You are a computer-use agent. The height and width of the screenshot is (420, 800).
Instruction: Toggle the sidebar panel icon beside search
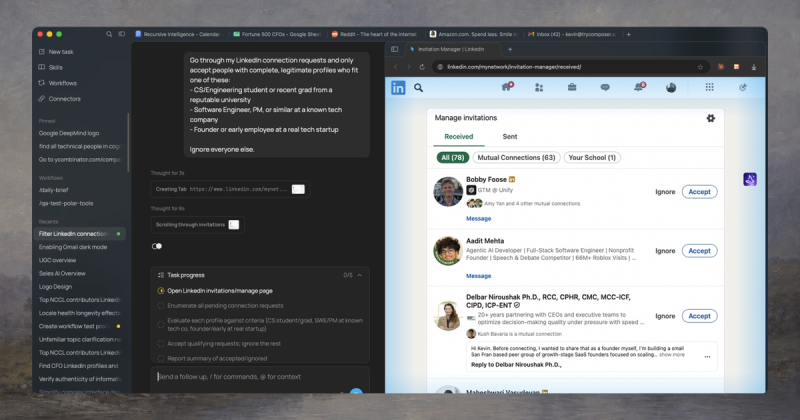(x=121, y=34)
